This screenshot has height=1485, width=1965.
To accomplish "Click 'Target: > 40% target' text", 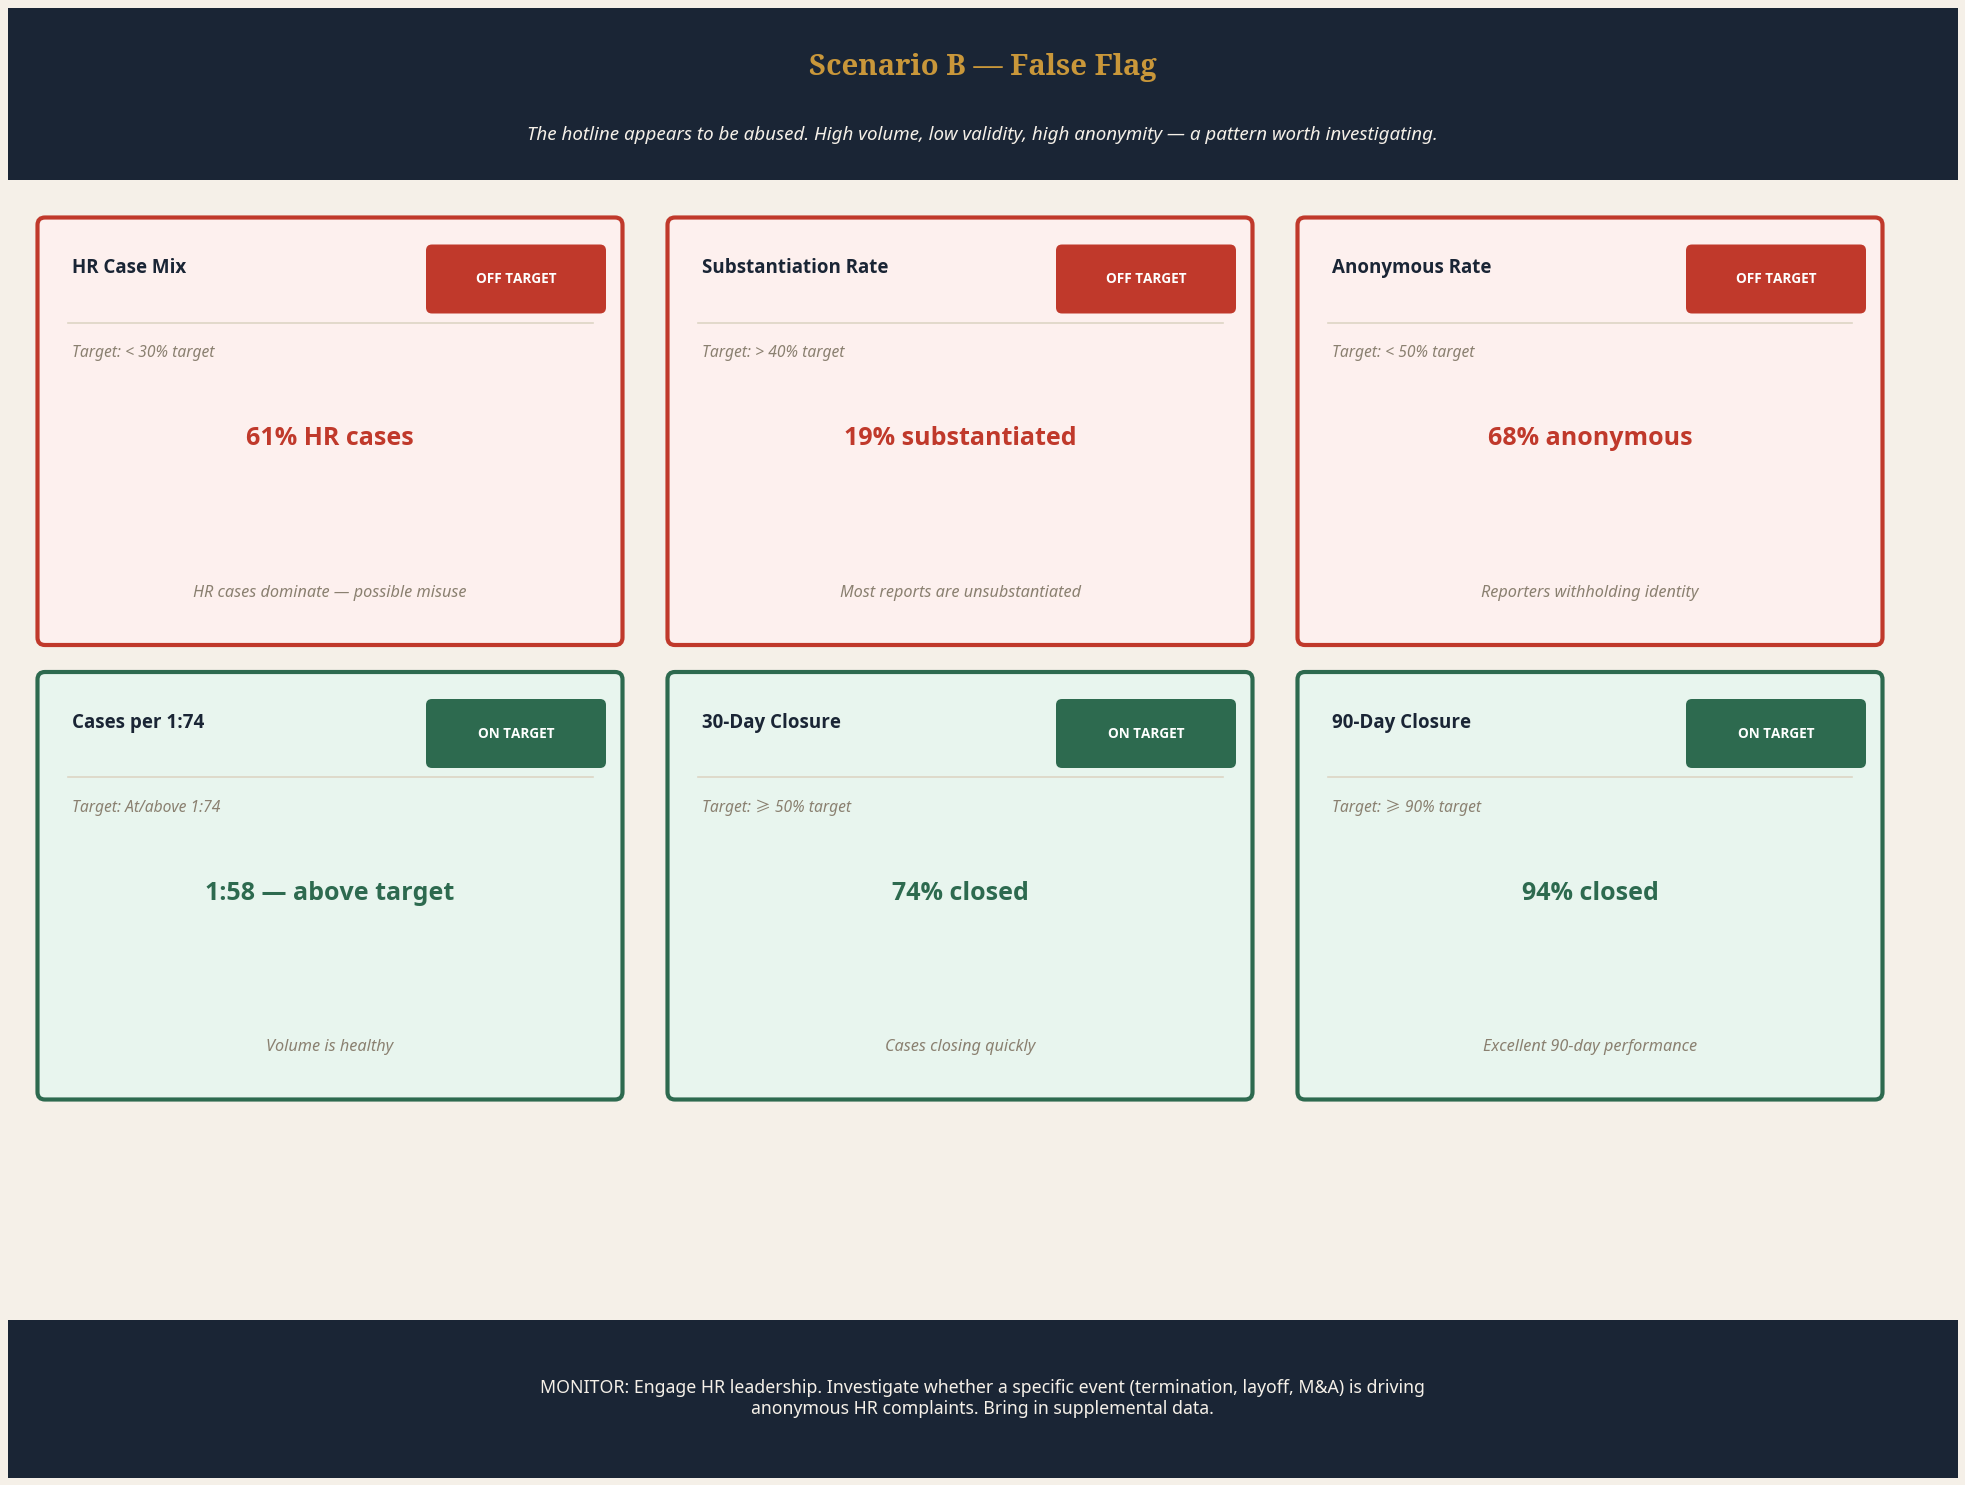I will [x=773, y=351].
